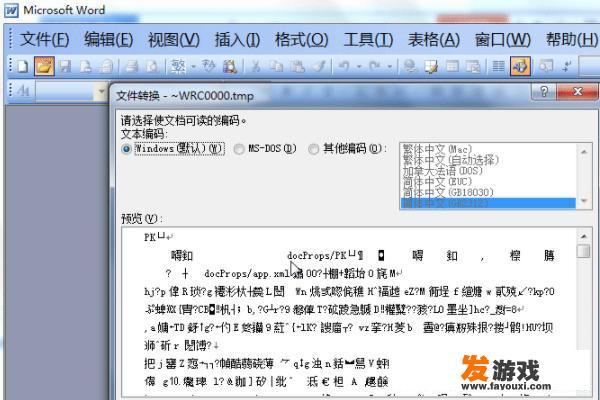The height and width of the screenshot is (400, 600).
Task: Close the 文件转换 dialog with red X
Action: click(577, 91)
